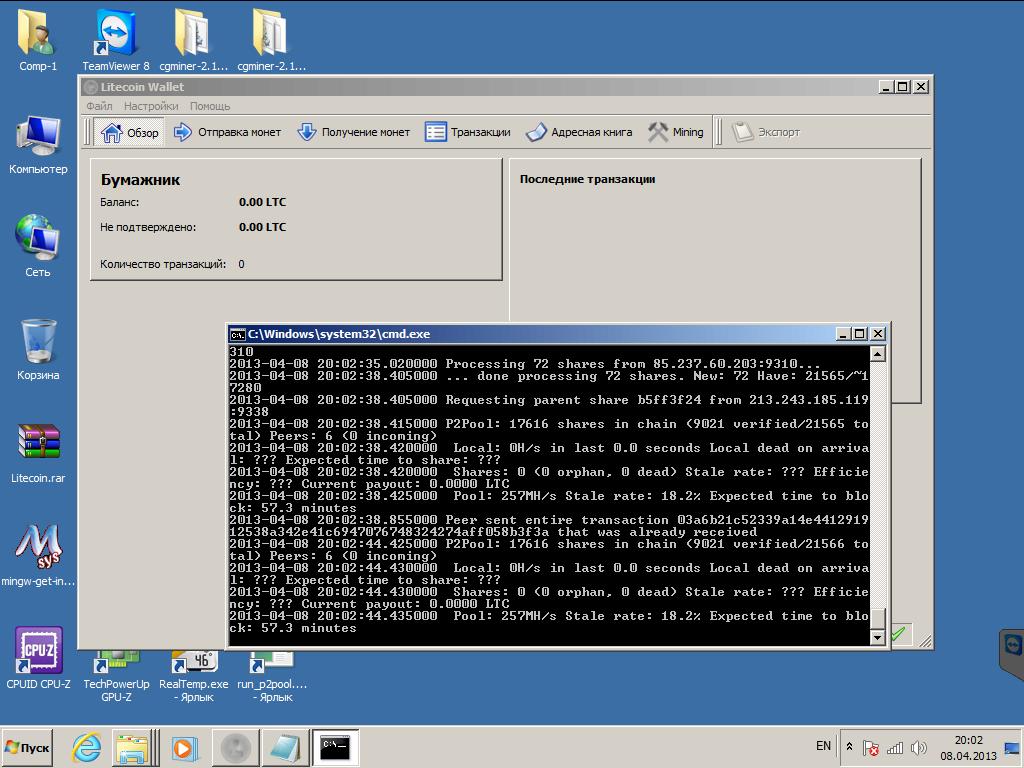This screenshot has height=768, width=1024.
Task: Click the Последние транзакции heading
Action: click(588, 180)
